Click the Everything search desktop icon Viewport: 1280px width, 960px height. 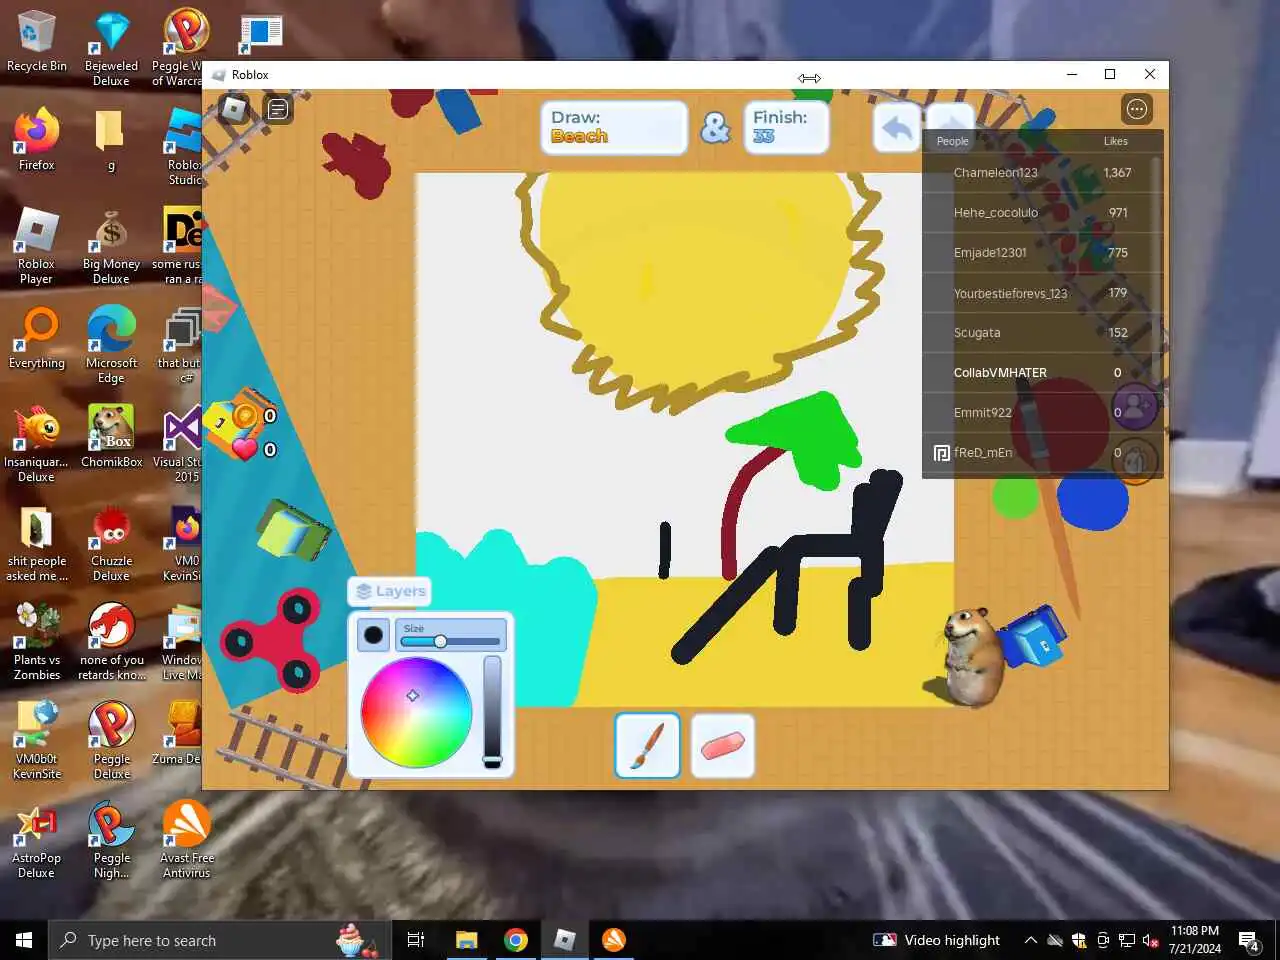pos(37,338)
